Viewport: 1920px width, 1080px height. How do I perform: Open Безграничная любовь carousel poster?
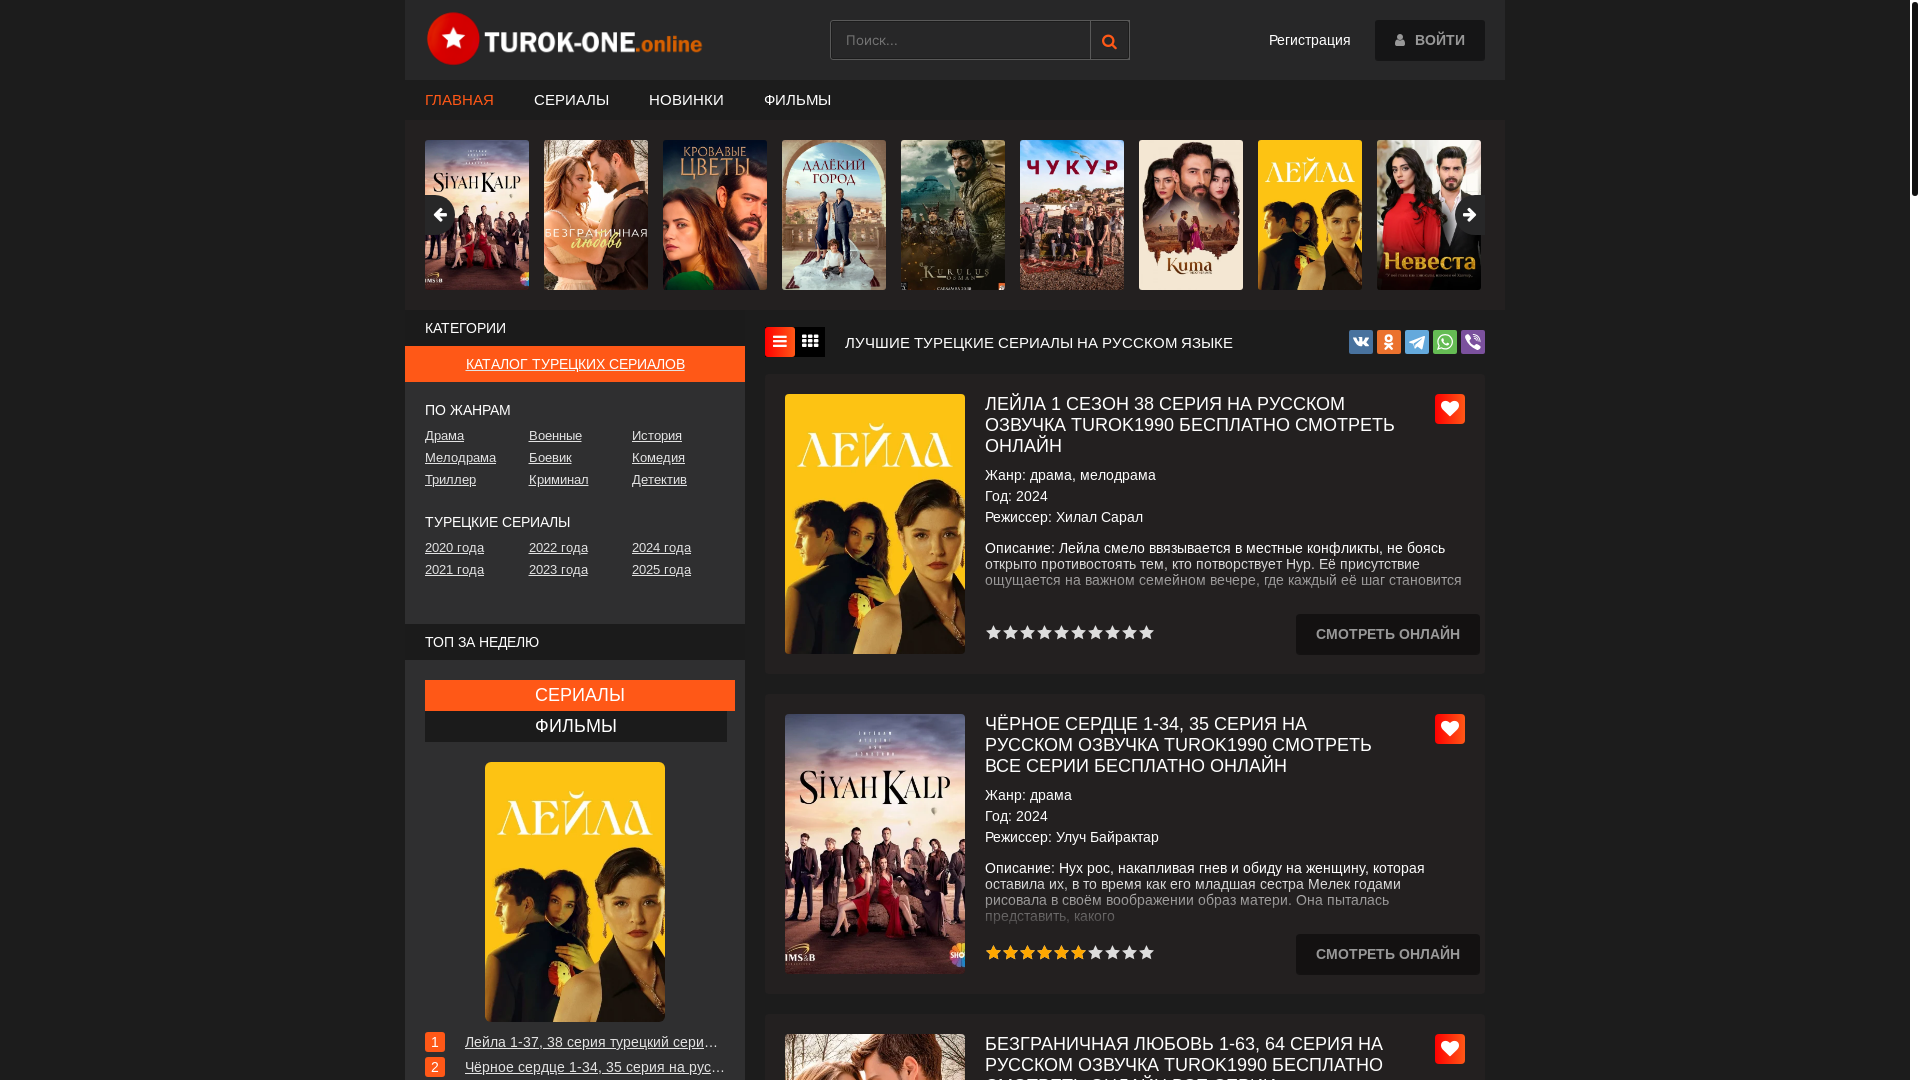tap(596, 215)
